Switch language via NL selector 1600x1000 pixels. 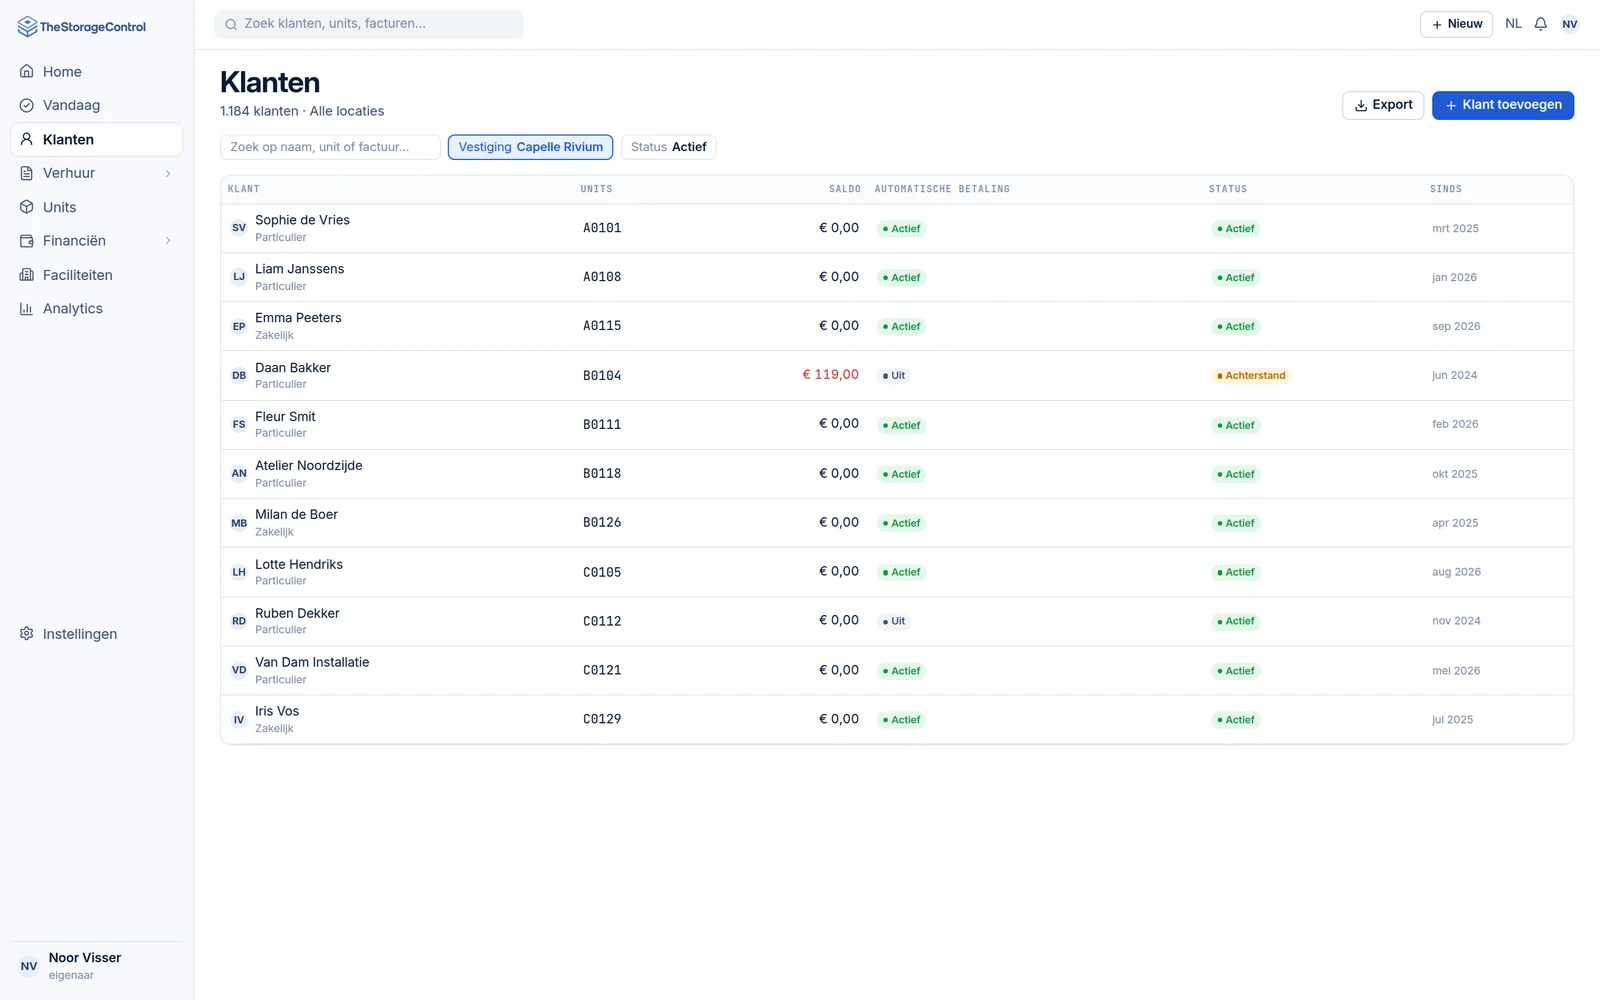1513,24
